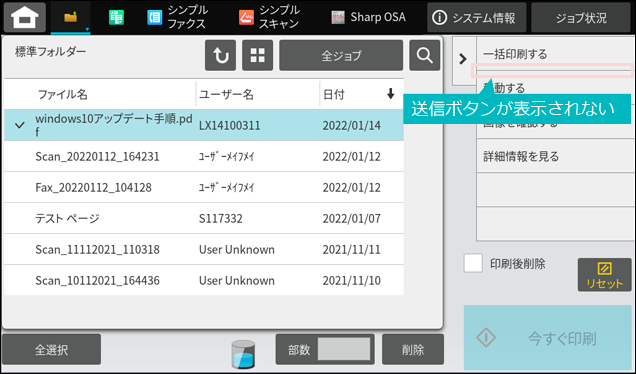Launch シンプルファクス simple fax mode
Image resolution: width=636 pixels, height=374 pixels.
pos(177,17)
